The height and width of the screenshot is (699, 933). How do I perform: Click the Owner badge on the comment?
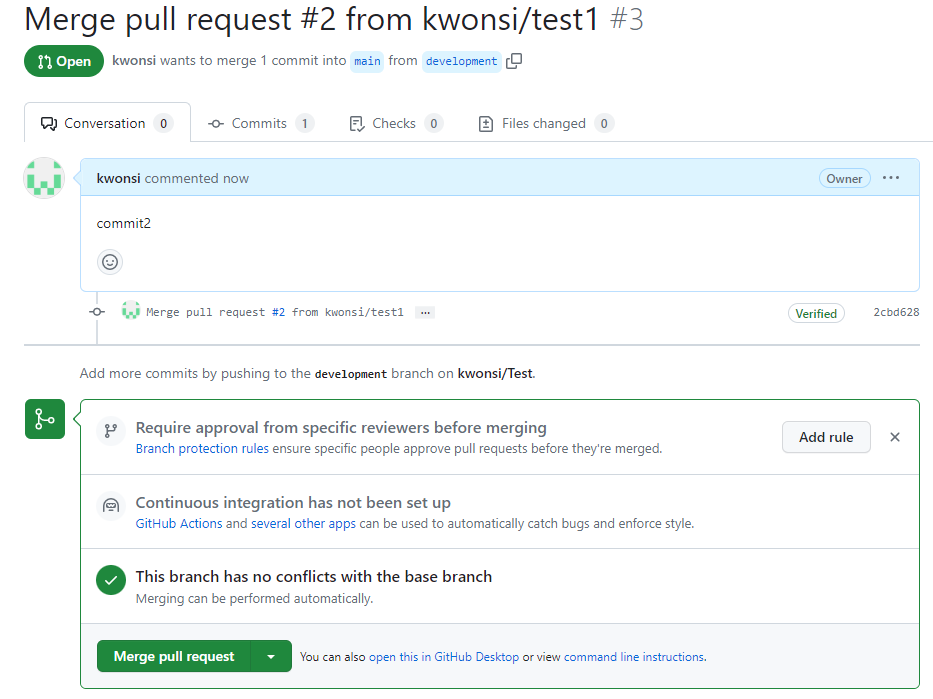[844, 178]
